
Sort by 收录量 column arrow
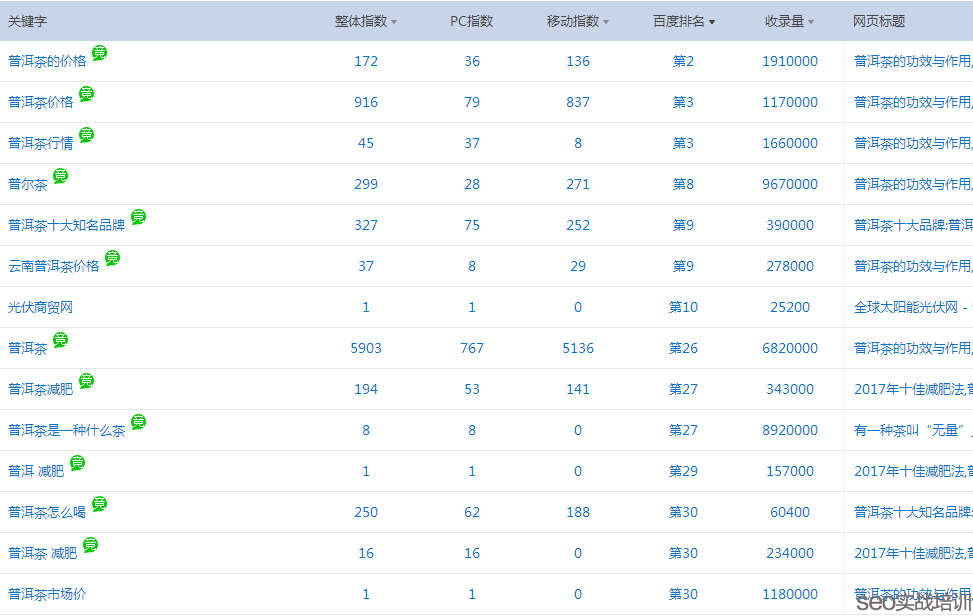point(810,22)
